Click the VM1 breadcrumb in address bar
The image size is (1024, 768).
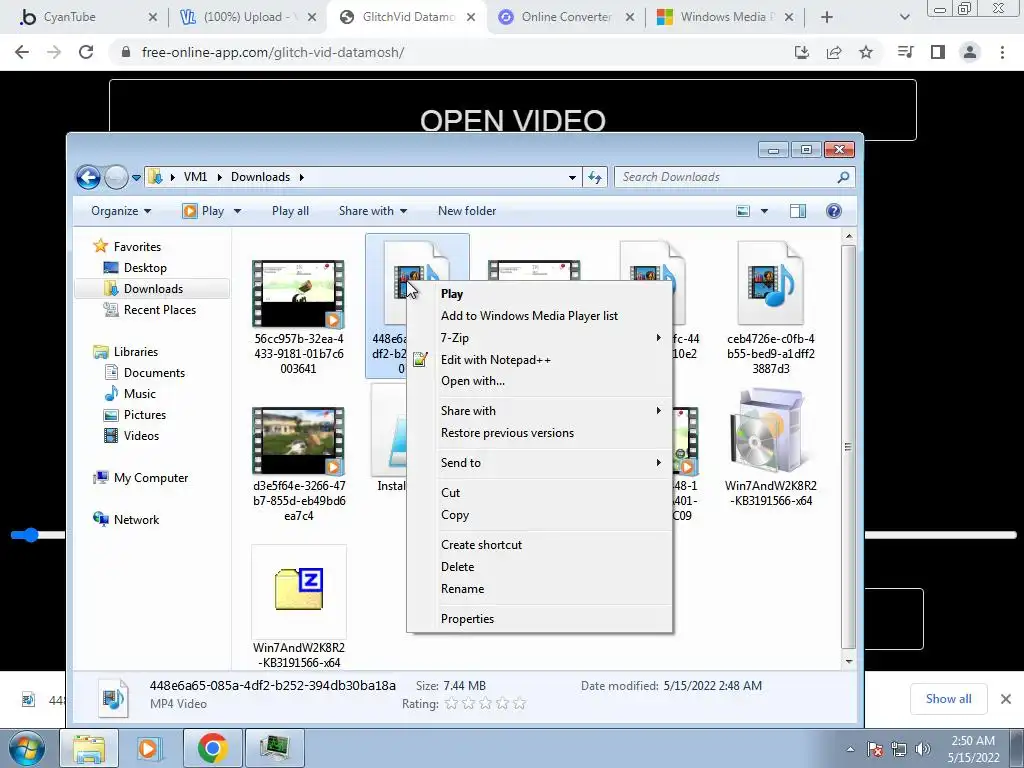coord(195,177)
